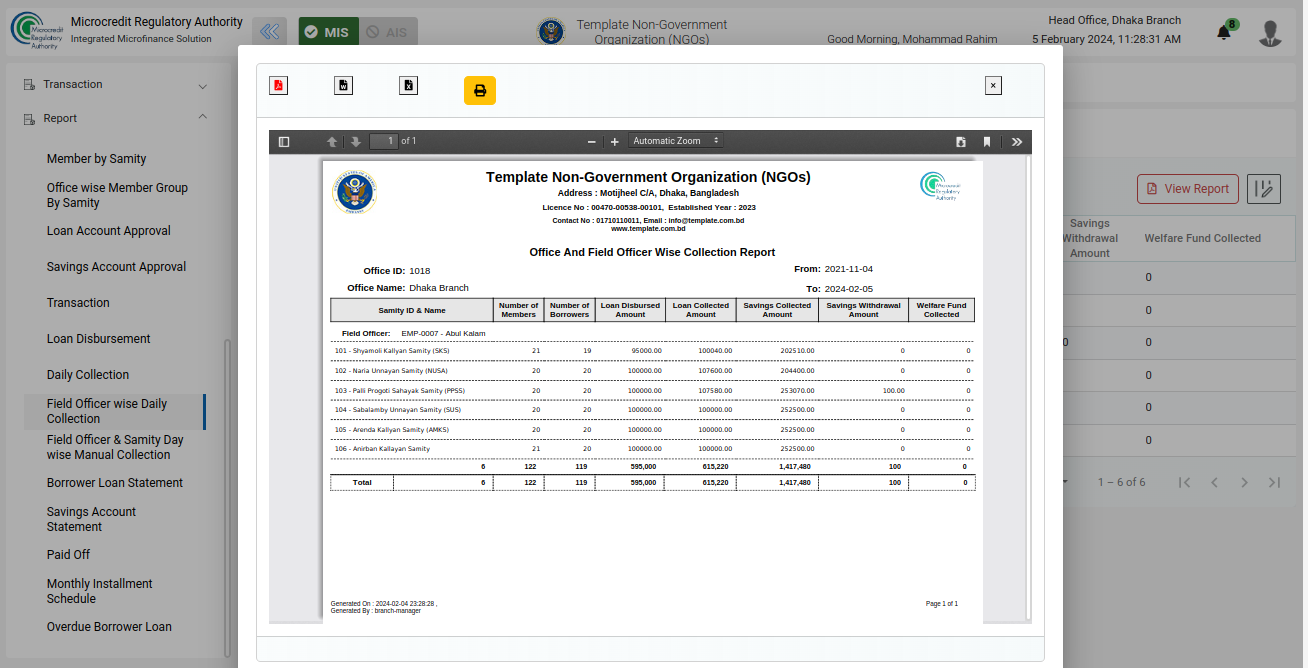Click Savings Withdrawal Amount column header
The height and width of the screenshot is (668, 1308).
click(x=1090, y=238)
